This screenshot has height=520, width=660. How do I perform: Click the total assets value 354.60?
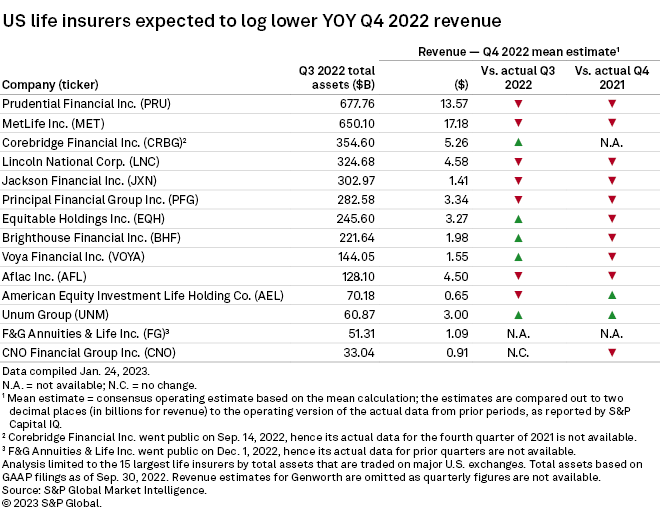355,143
